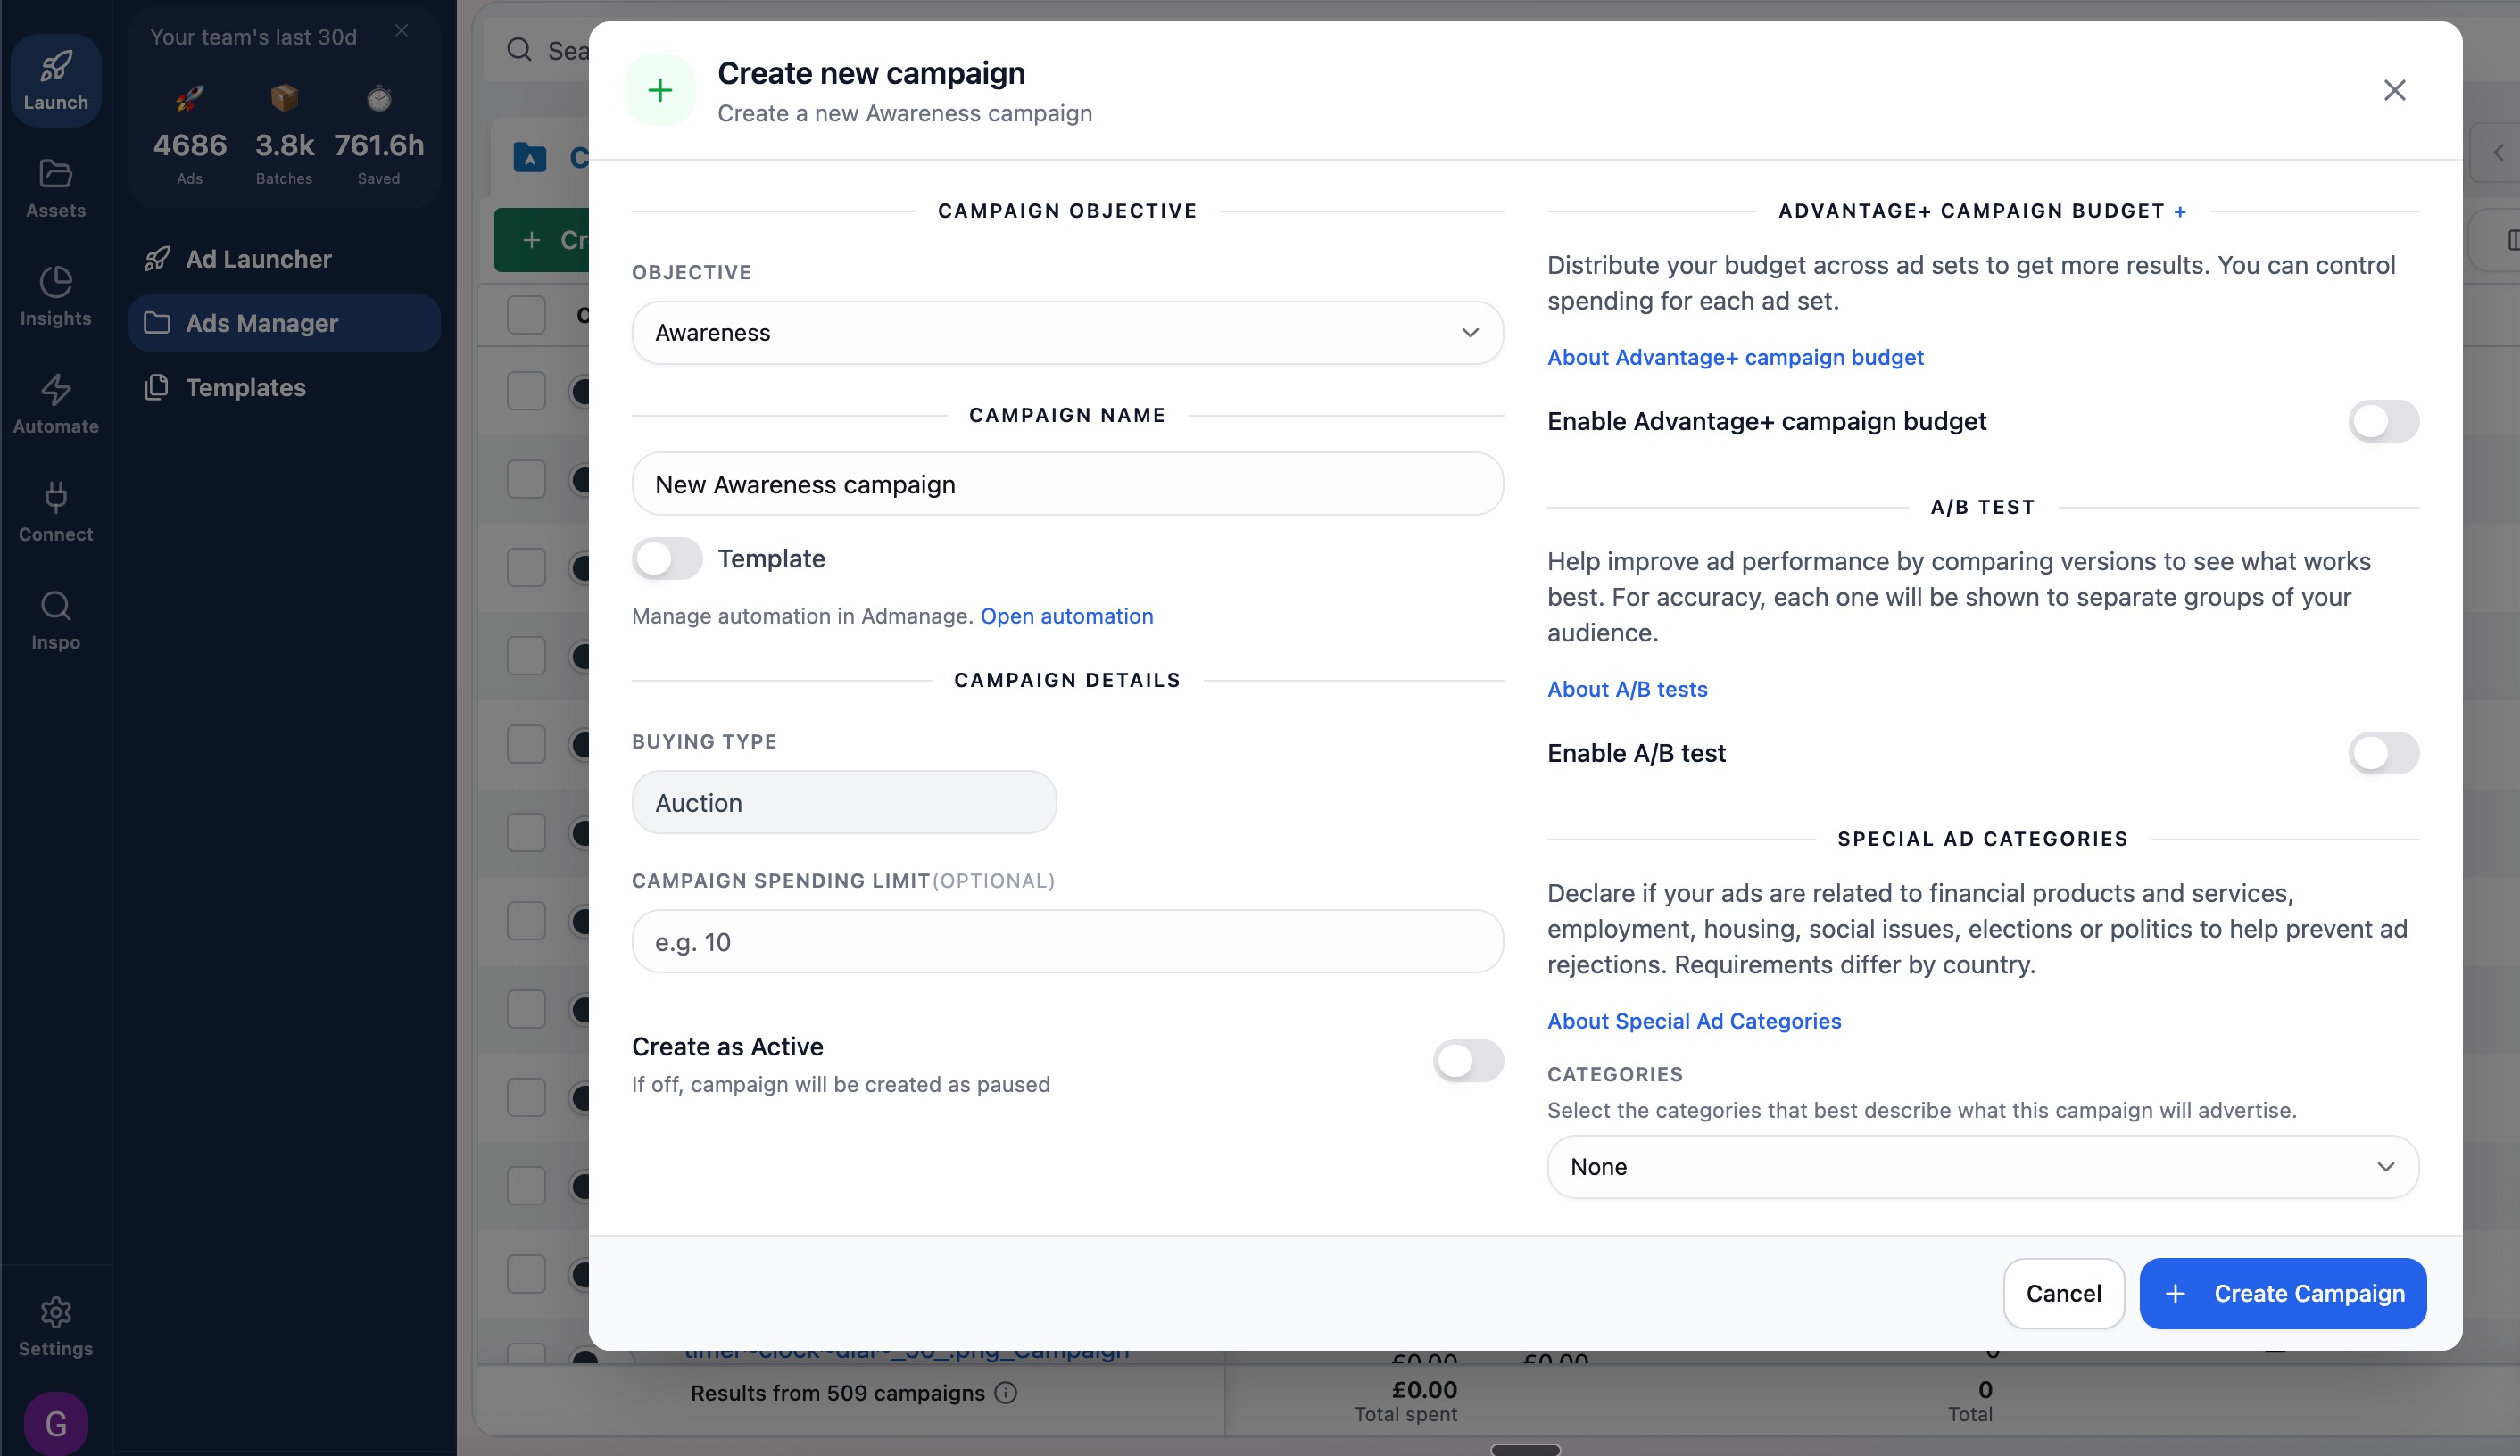Click the profile avatar at bottom left

tap(55, 1422)
